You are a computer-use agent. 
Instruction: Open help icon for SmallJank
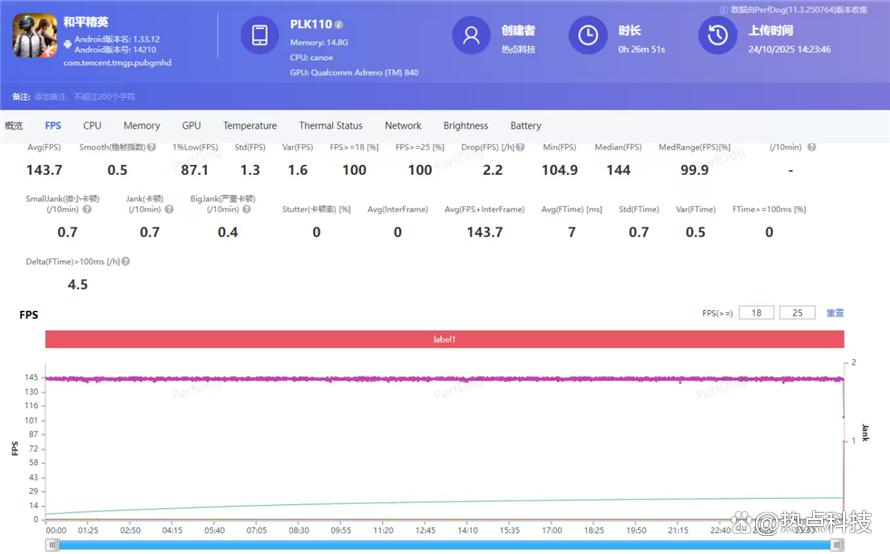[87, 209]
